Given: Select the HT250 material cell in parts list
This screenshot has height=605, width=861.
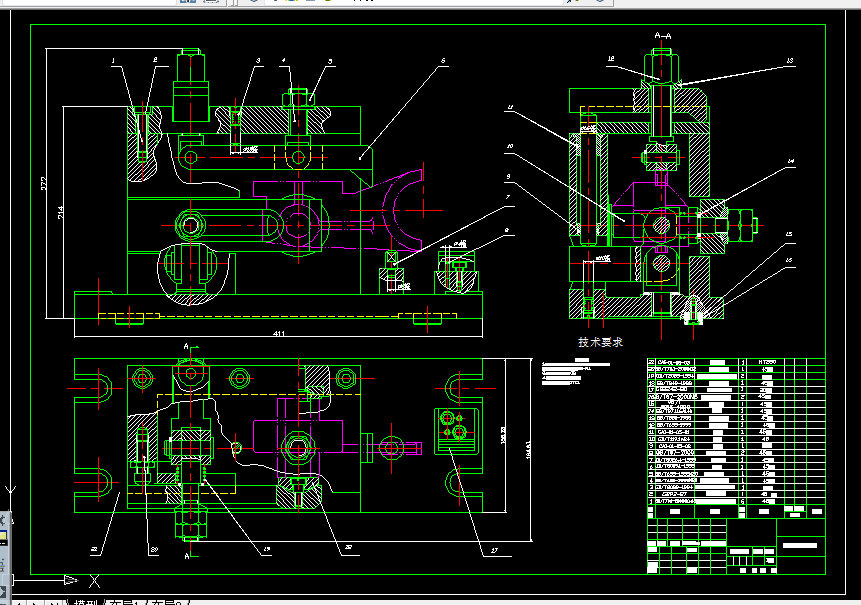Looking at the screenshot, I should point(767,362).
